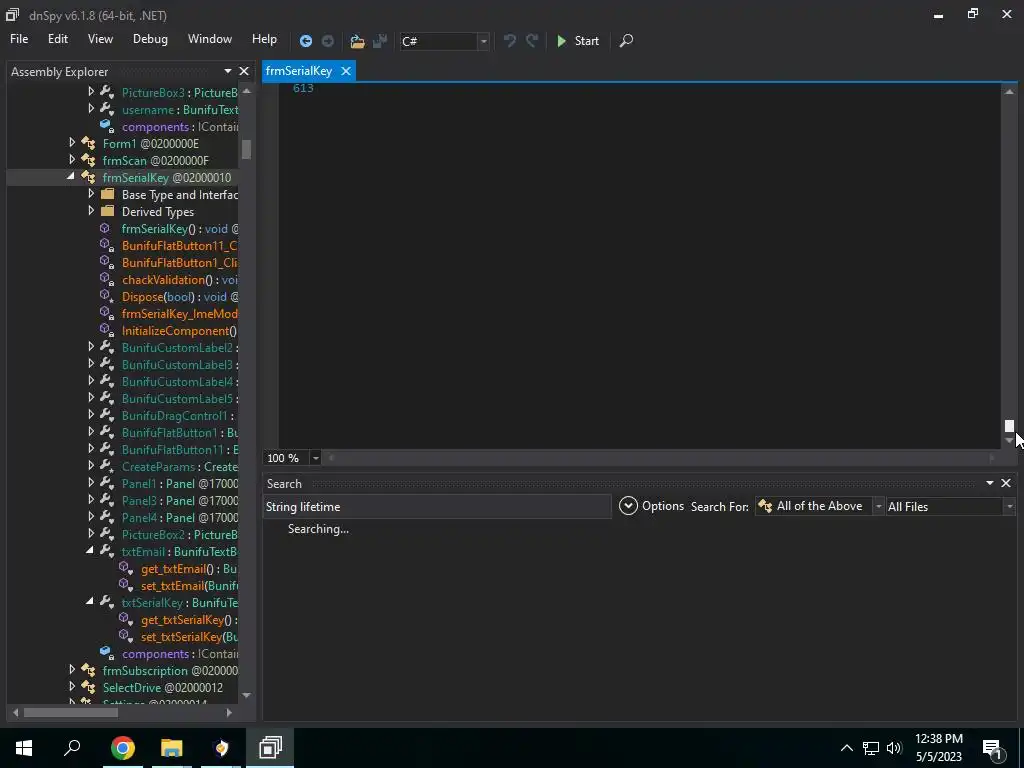Collapse the frmSerialKey class node
1024x768 pixels.
pyautogui.click(x=71, y=176)
